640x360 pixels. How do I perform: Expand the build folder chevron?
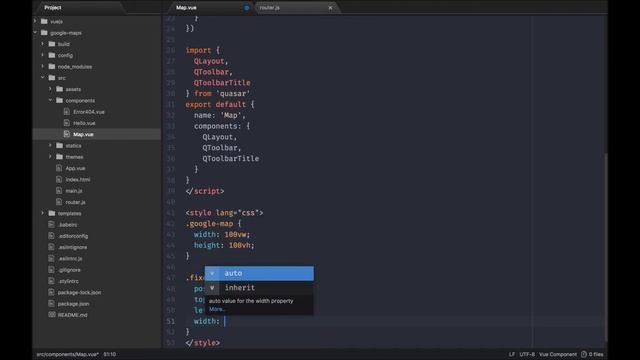(x=42, y=44)
